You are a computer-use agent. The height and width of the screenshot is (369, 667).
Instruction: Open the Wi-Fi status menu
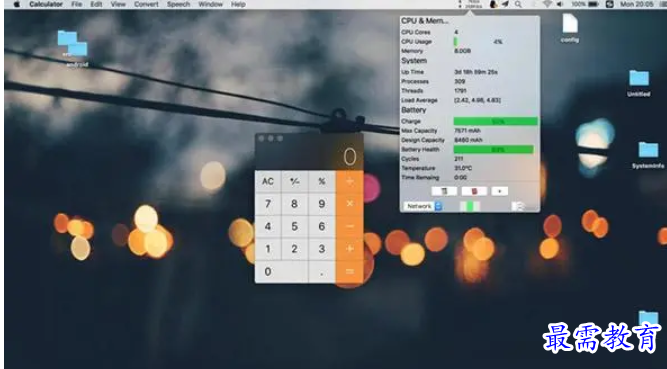pos(547,4)
